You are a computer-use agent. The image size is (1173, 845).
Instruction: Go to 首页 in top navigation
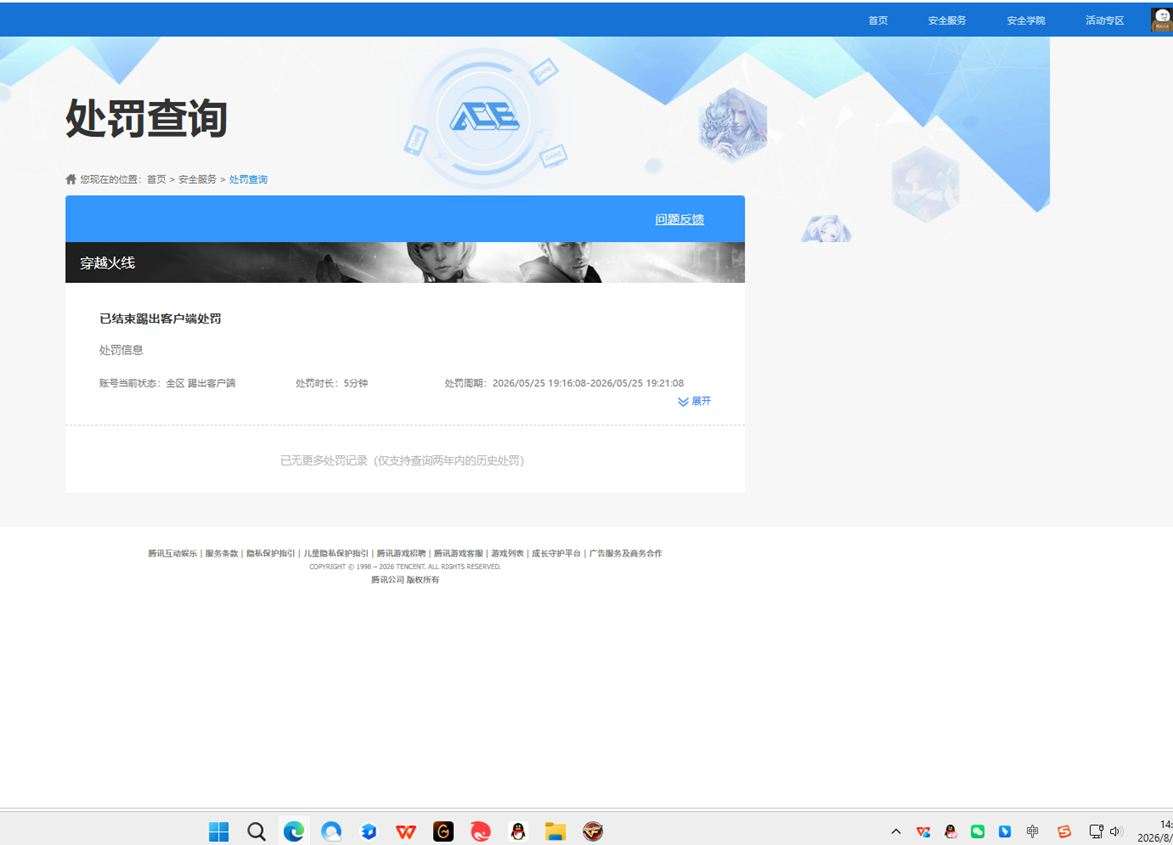(878, 20)
